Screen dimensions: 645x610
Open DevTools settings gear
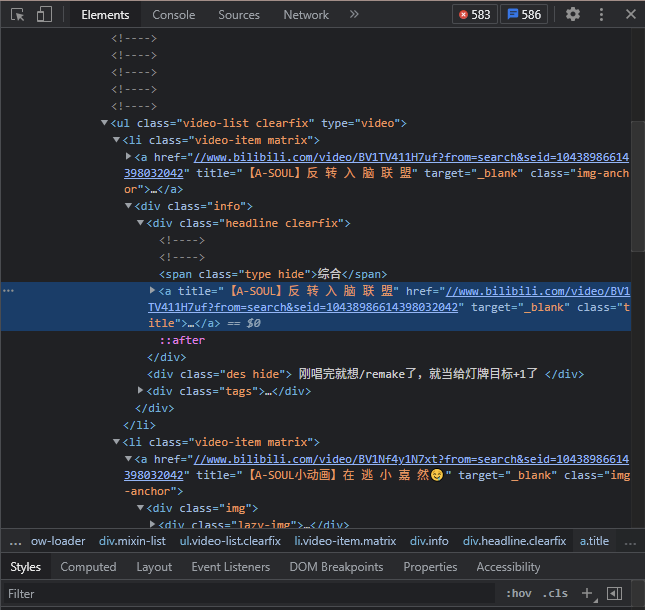point(573,14)
